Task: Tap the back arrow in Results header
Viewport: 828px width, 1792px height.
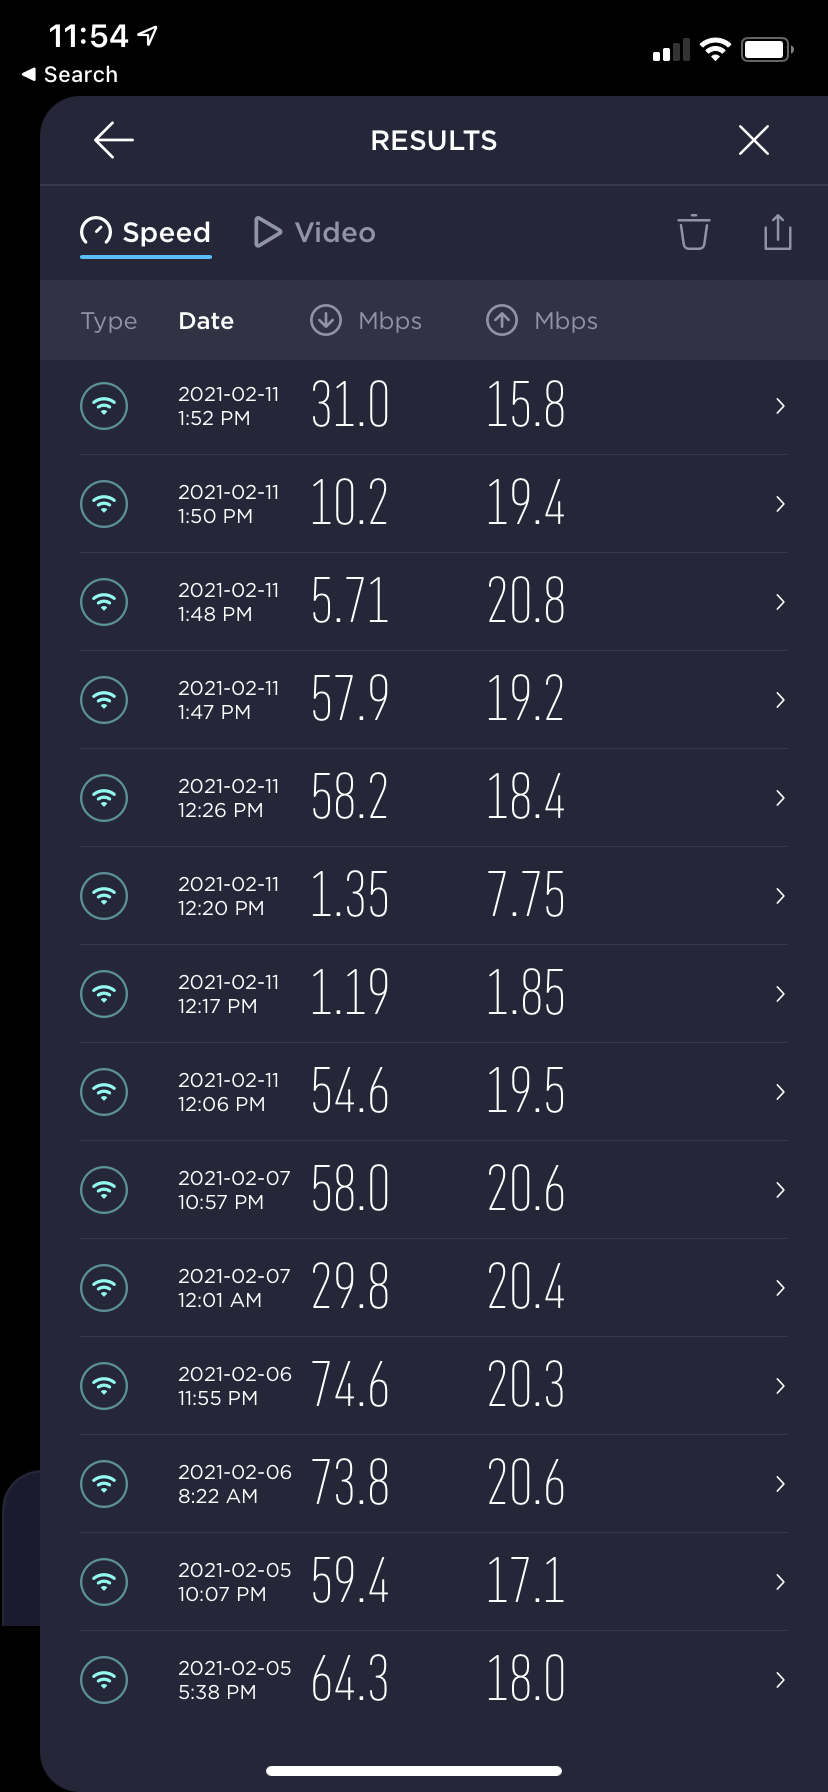Action: pos(114,141)
